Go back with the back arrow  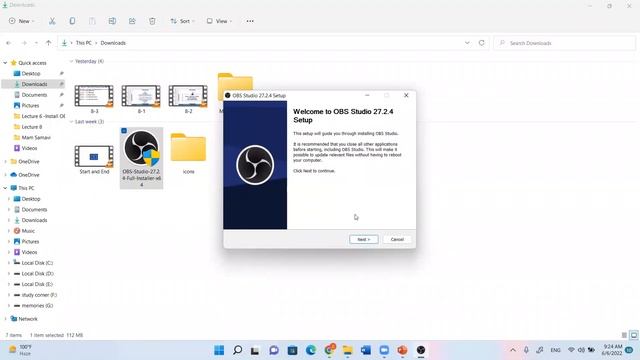[x=9, y=43]
